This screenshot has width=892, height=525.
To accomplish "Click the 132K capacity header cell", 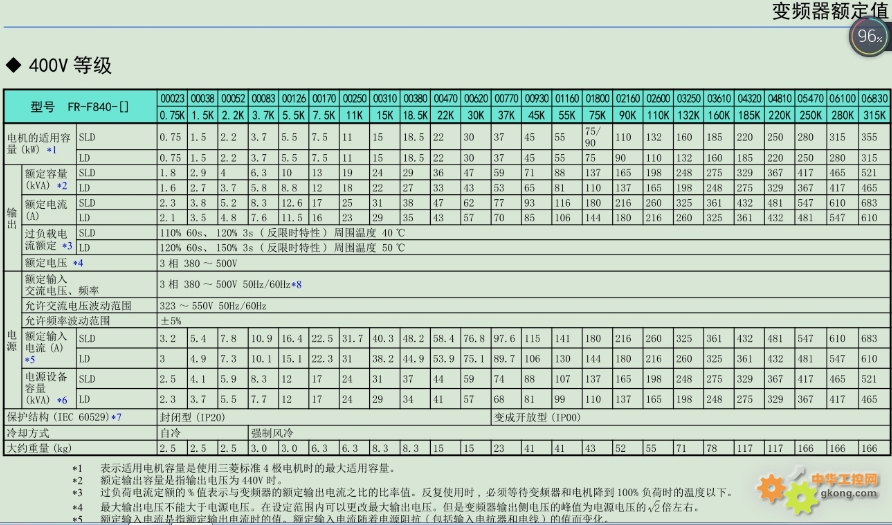I will [688, 115].
